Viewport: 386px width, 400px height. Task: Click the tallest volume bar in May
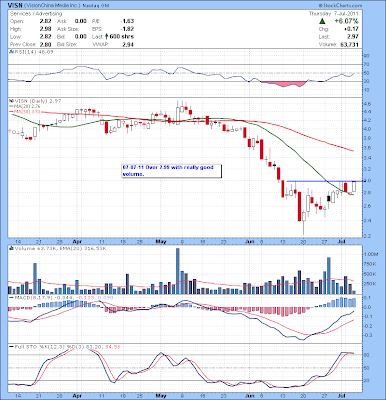[x=178, y=271]
